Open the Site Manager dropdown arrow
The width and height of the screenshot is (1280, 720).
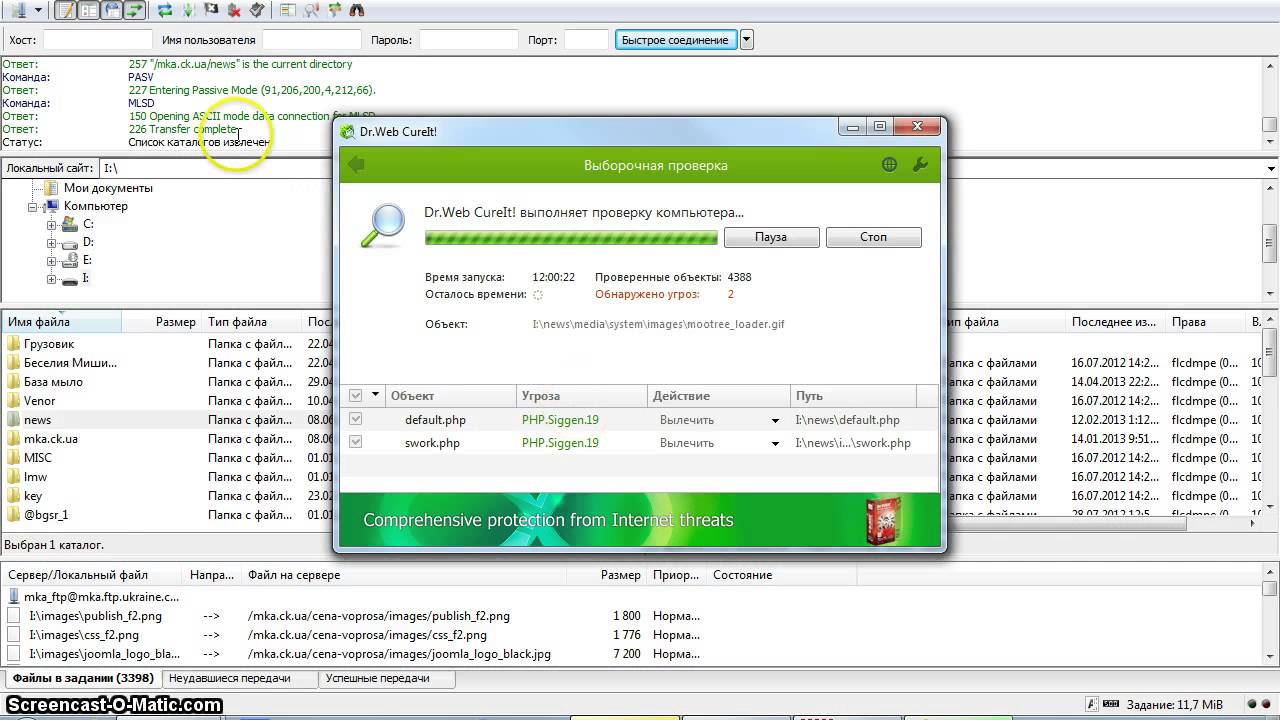coord(38,10)
